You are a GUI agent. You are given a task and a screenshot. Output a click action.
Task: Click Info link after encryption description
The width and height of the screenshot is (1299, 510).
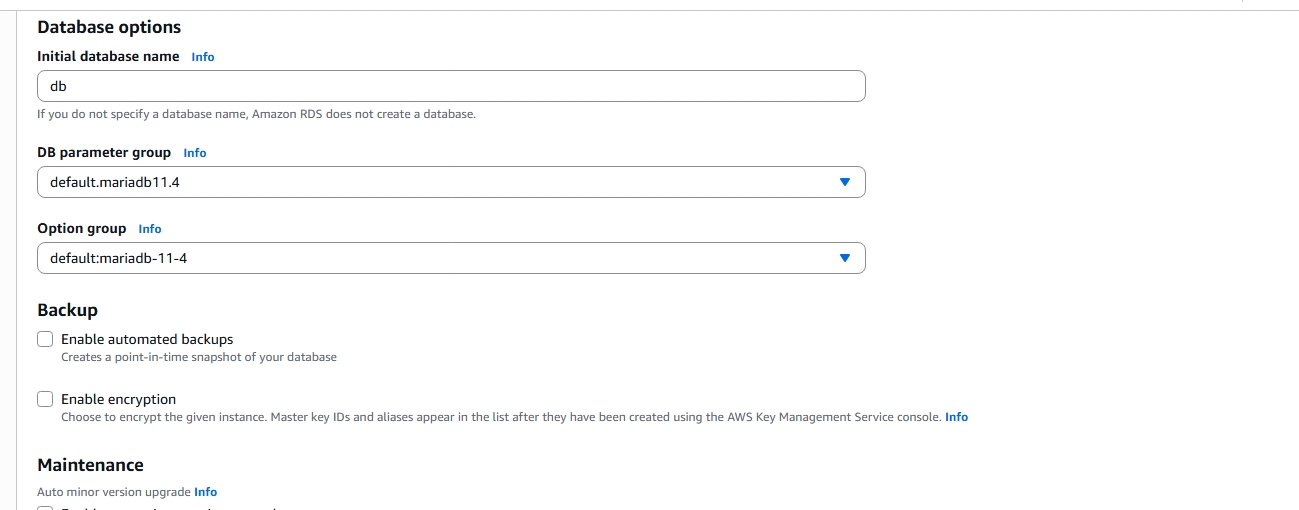956,417
